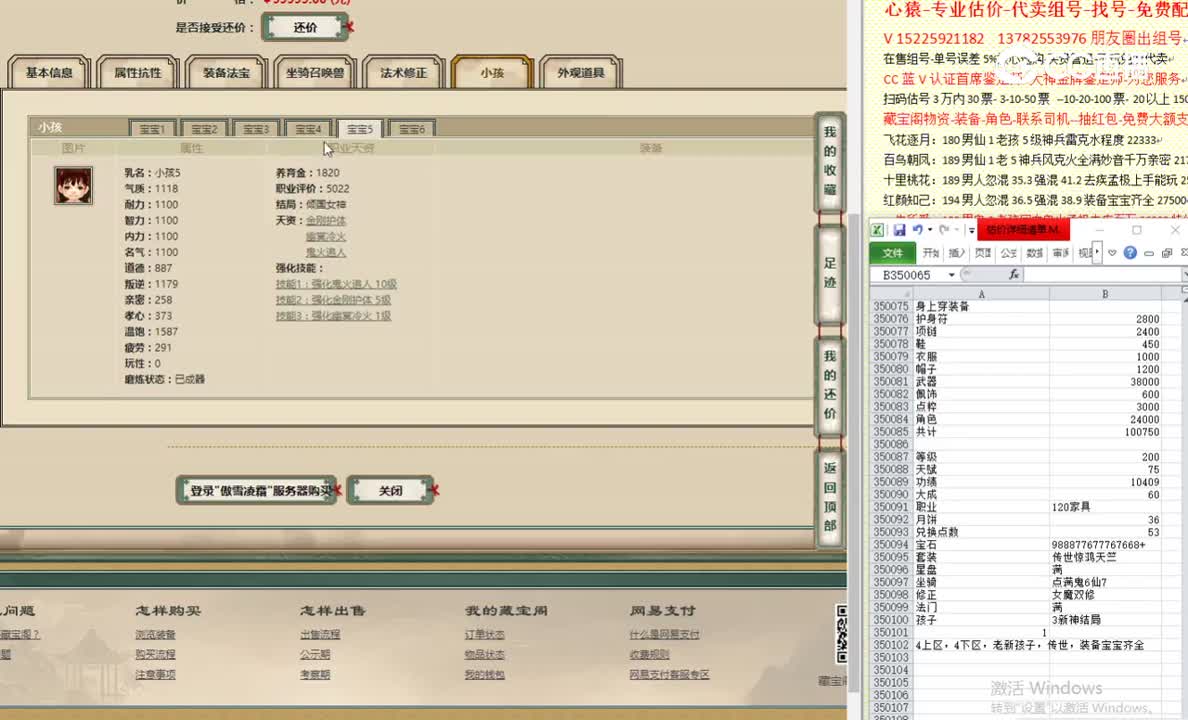Open the Name Box dropdown showing B350065
The height and width of the screenshot is (720, 1188).
pos(951,273)
